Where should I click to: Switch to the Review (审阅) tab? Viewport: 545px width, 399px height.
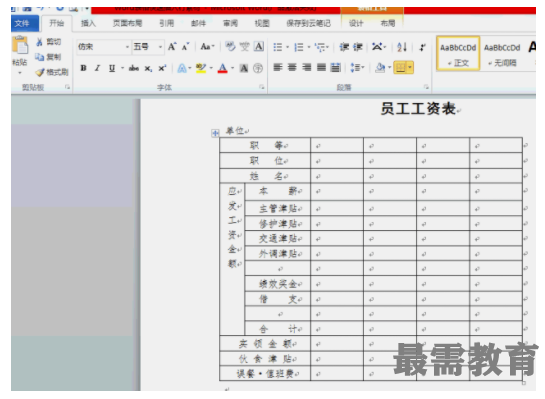(x=230, y=23)
